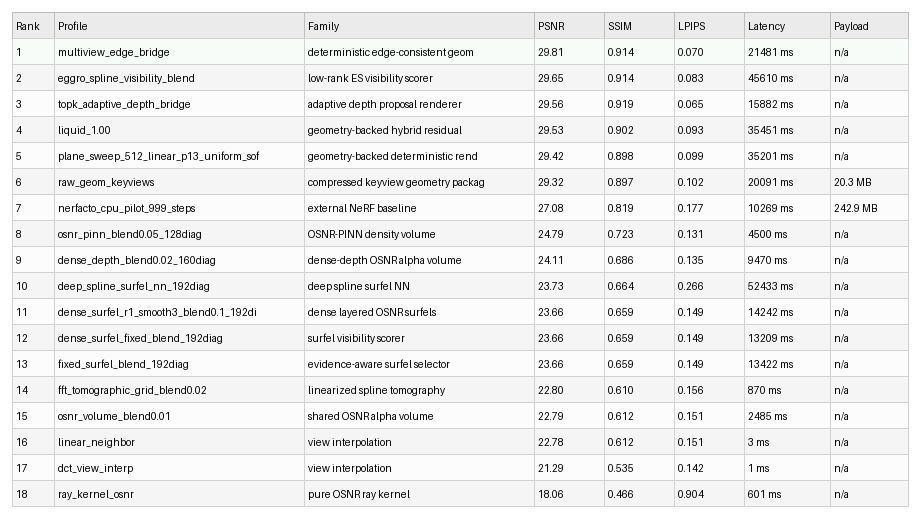Click the LPIPS column header
Viewport: 920px width, 518px height.
click(709, 26)
